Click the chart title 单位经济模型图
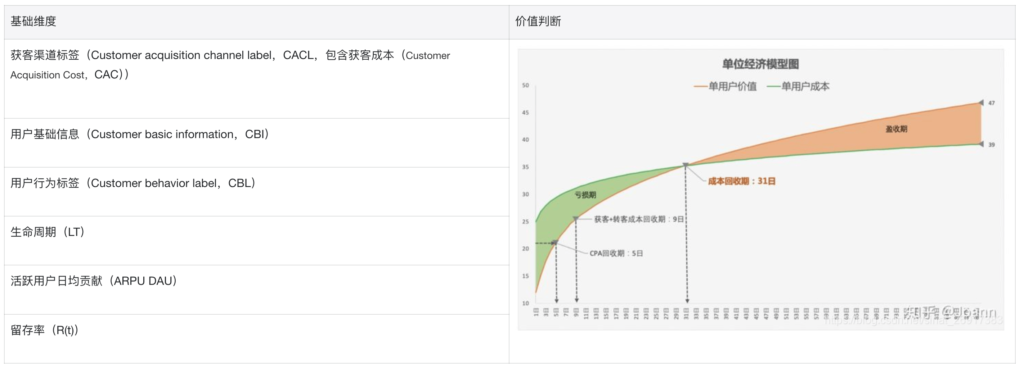This screenshot has height=369, width=1024. pos(761,64)
